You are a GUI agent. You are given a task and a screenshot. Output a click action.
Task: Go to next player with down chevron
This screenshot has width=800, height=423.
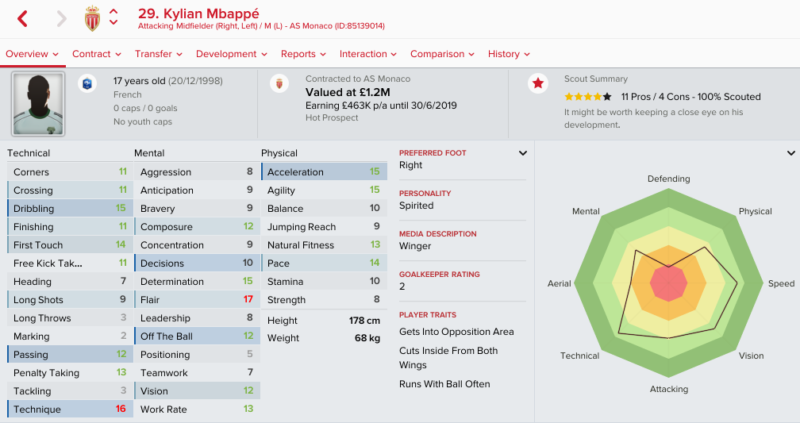(x=113, y=25)
